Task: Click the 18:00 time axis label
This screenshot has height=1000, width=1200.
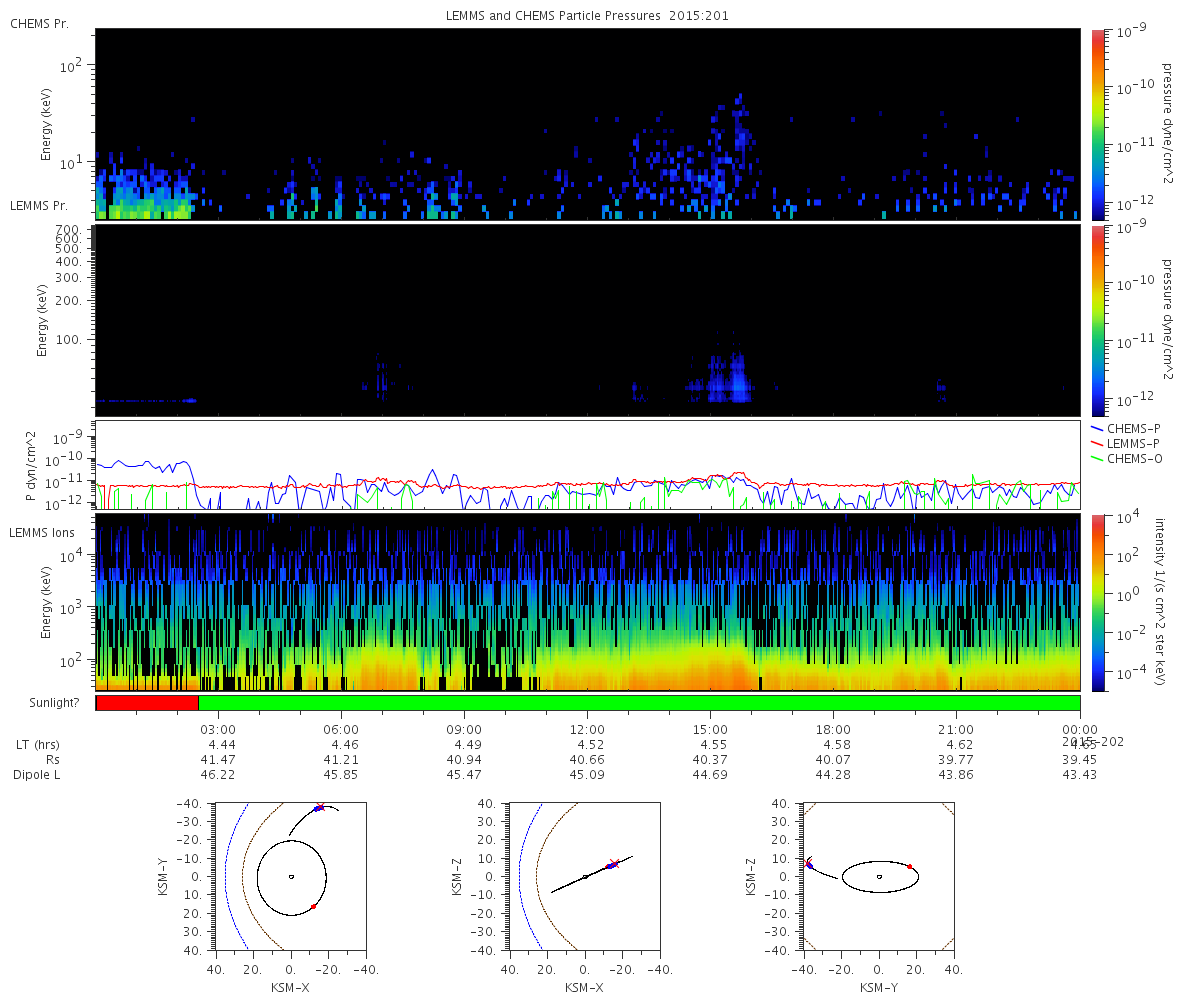Action: [834, 729]
